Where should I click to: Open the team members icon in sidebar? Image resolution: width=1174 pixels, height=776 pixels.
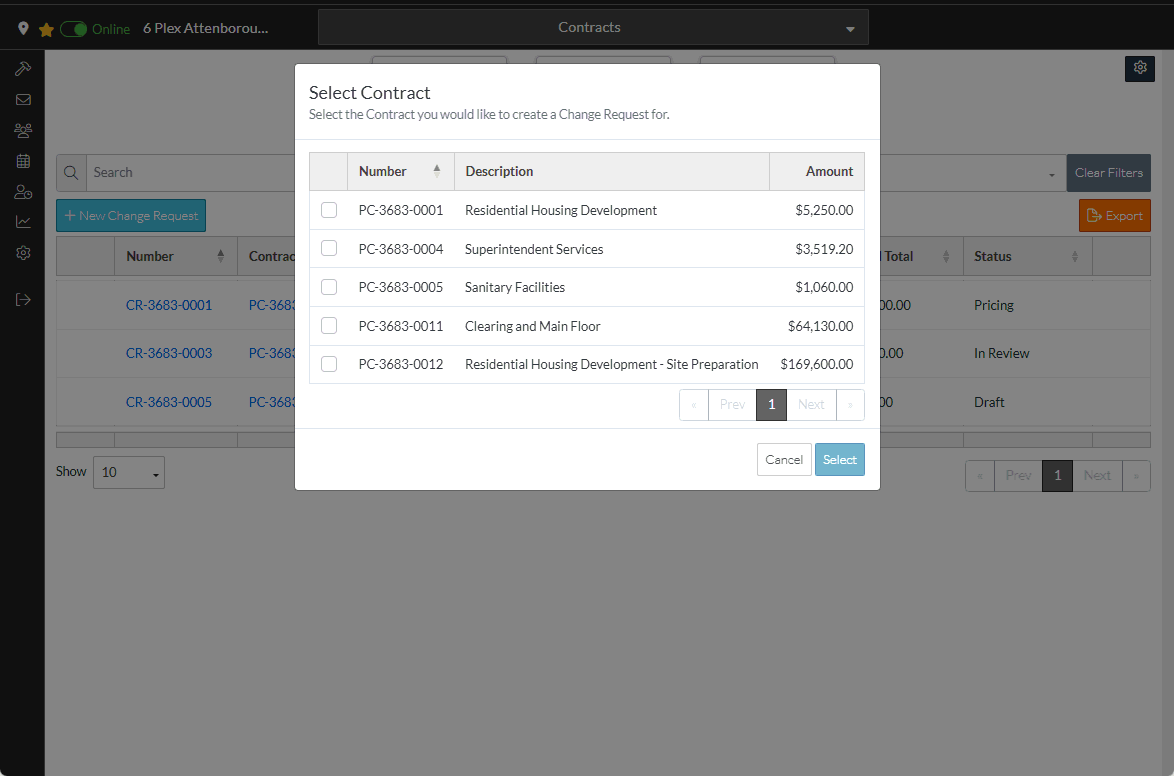[x=23, y=130]
